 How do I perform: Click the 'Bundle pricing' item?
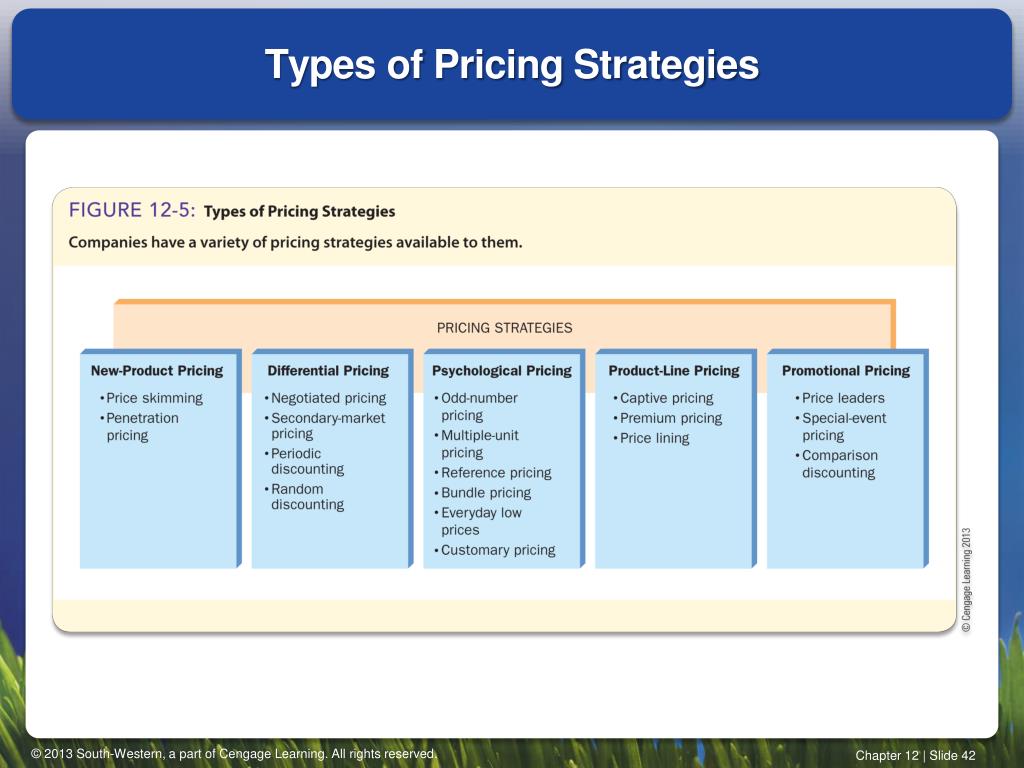click(483, 492)
